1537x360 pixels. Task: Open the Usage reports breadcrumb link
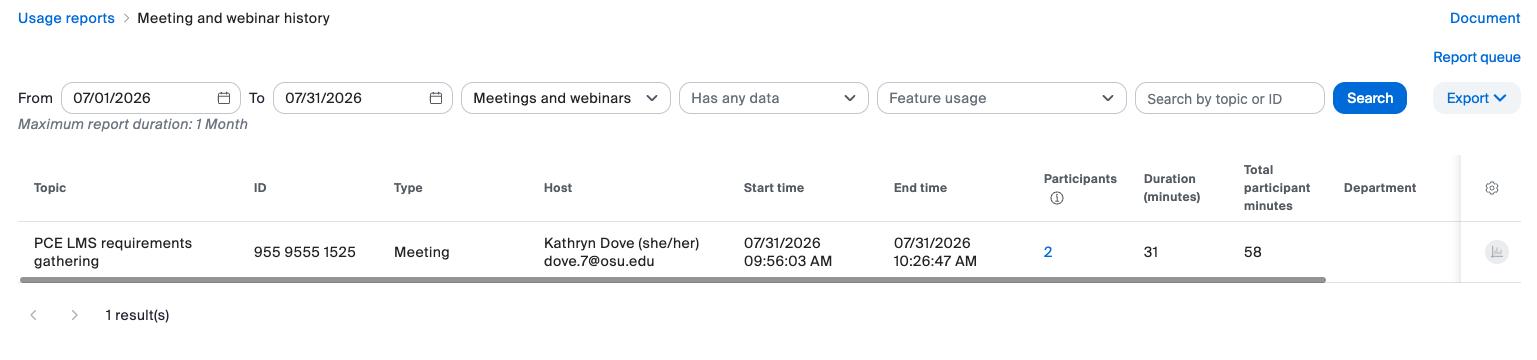click(x=66, y=18)
